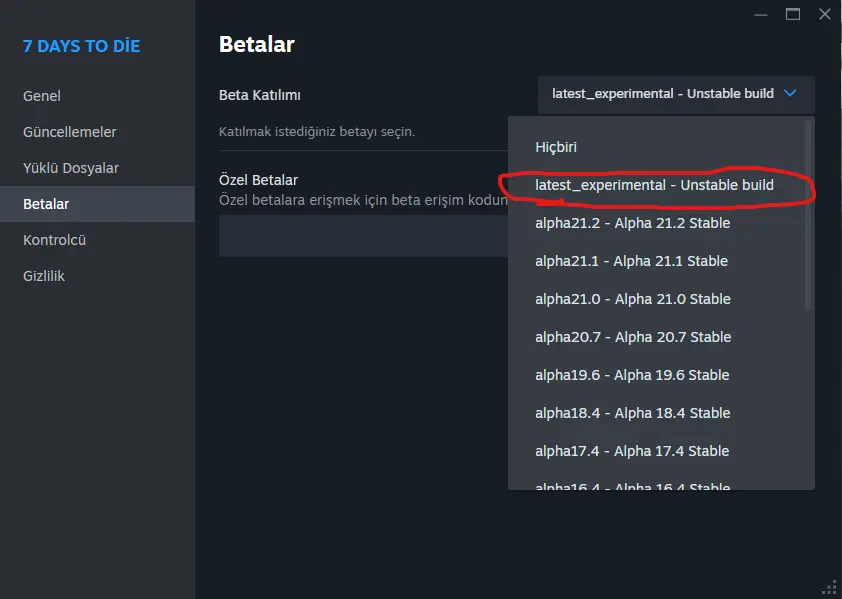
Task: Select the Betalar sidebar tab
Action: pos(97,204)
